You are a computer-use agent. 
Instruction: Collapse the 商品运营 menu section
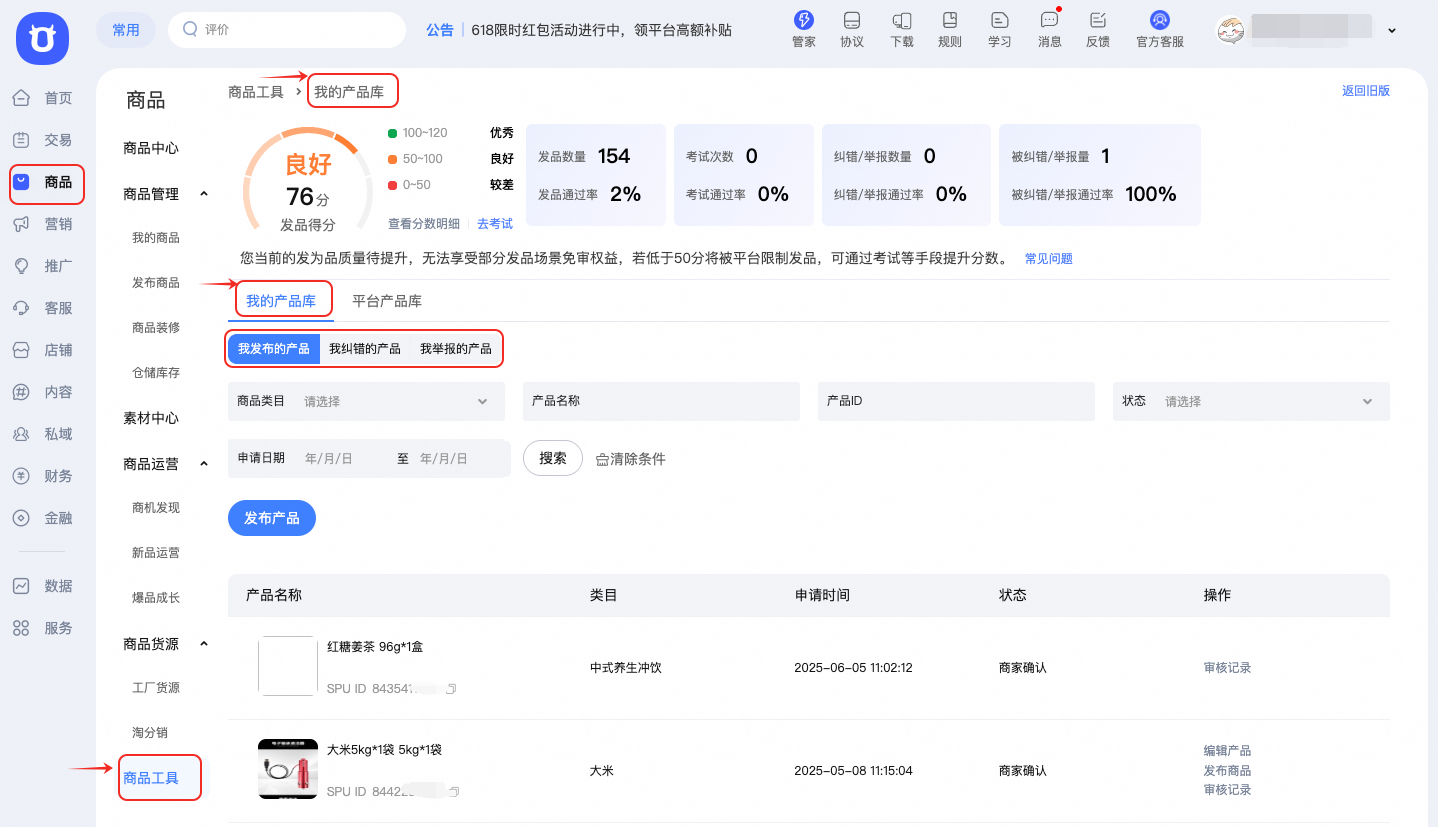click(204, 464)
